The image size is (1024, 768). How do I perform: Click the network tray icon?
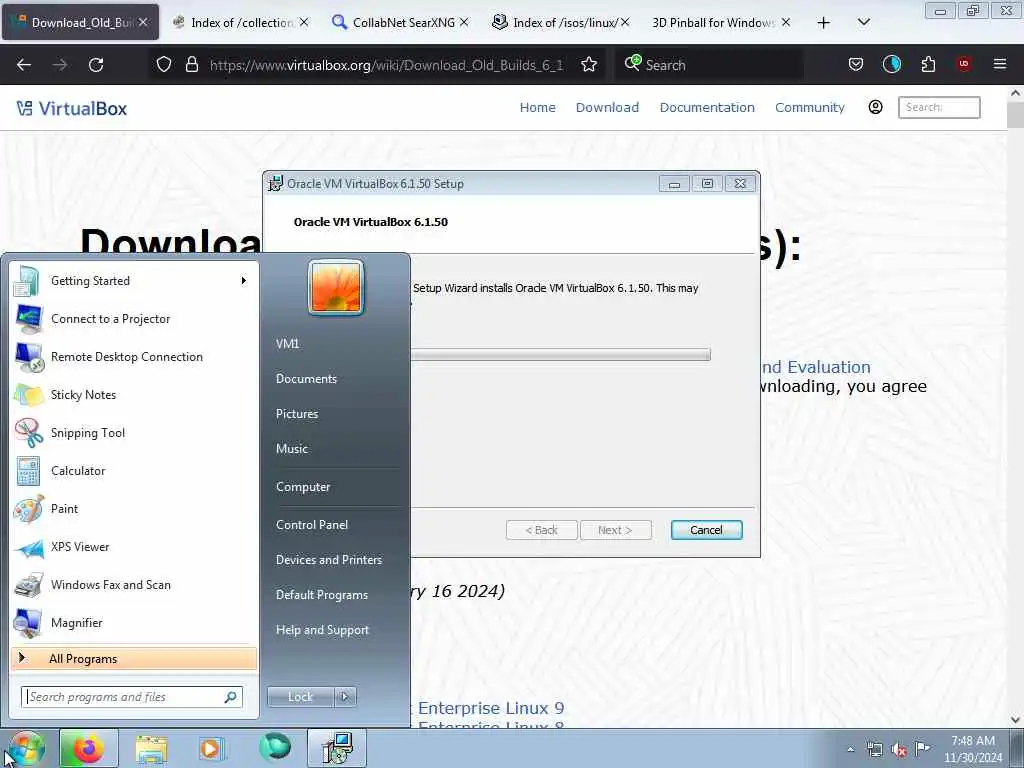coord(874,750)
